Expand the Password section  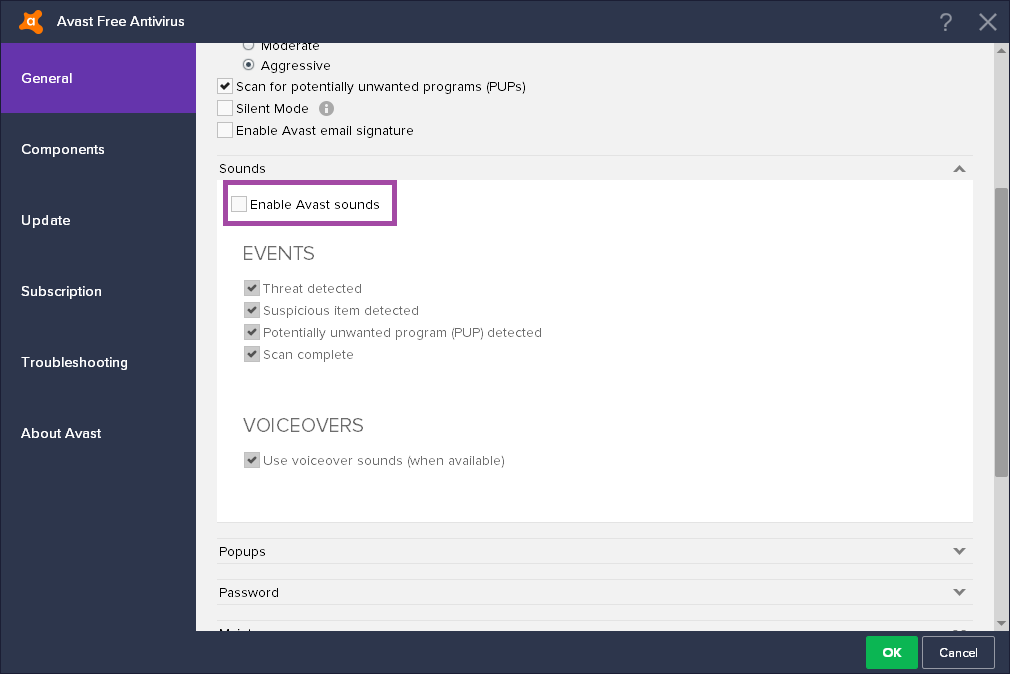(959, 592)
